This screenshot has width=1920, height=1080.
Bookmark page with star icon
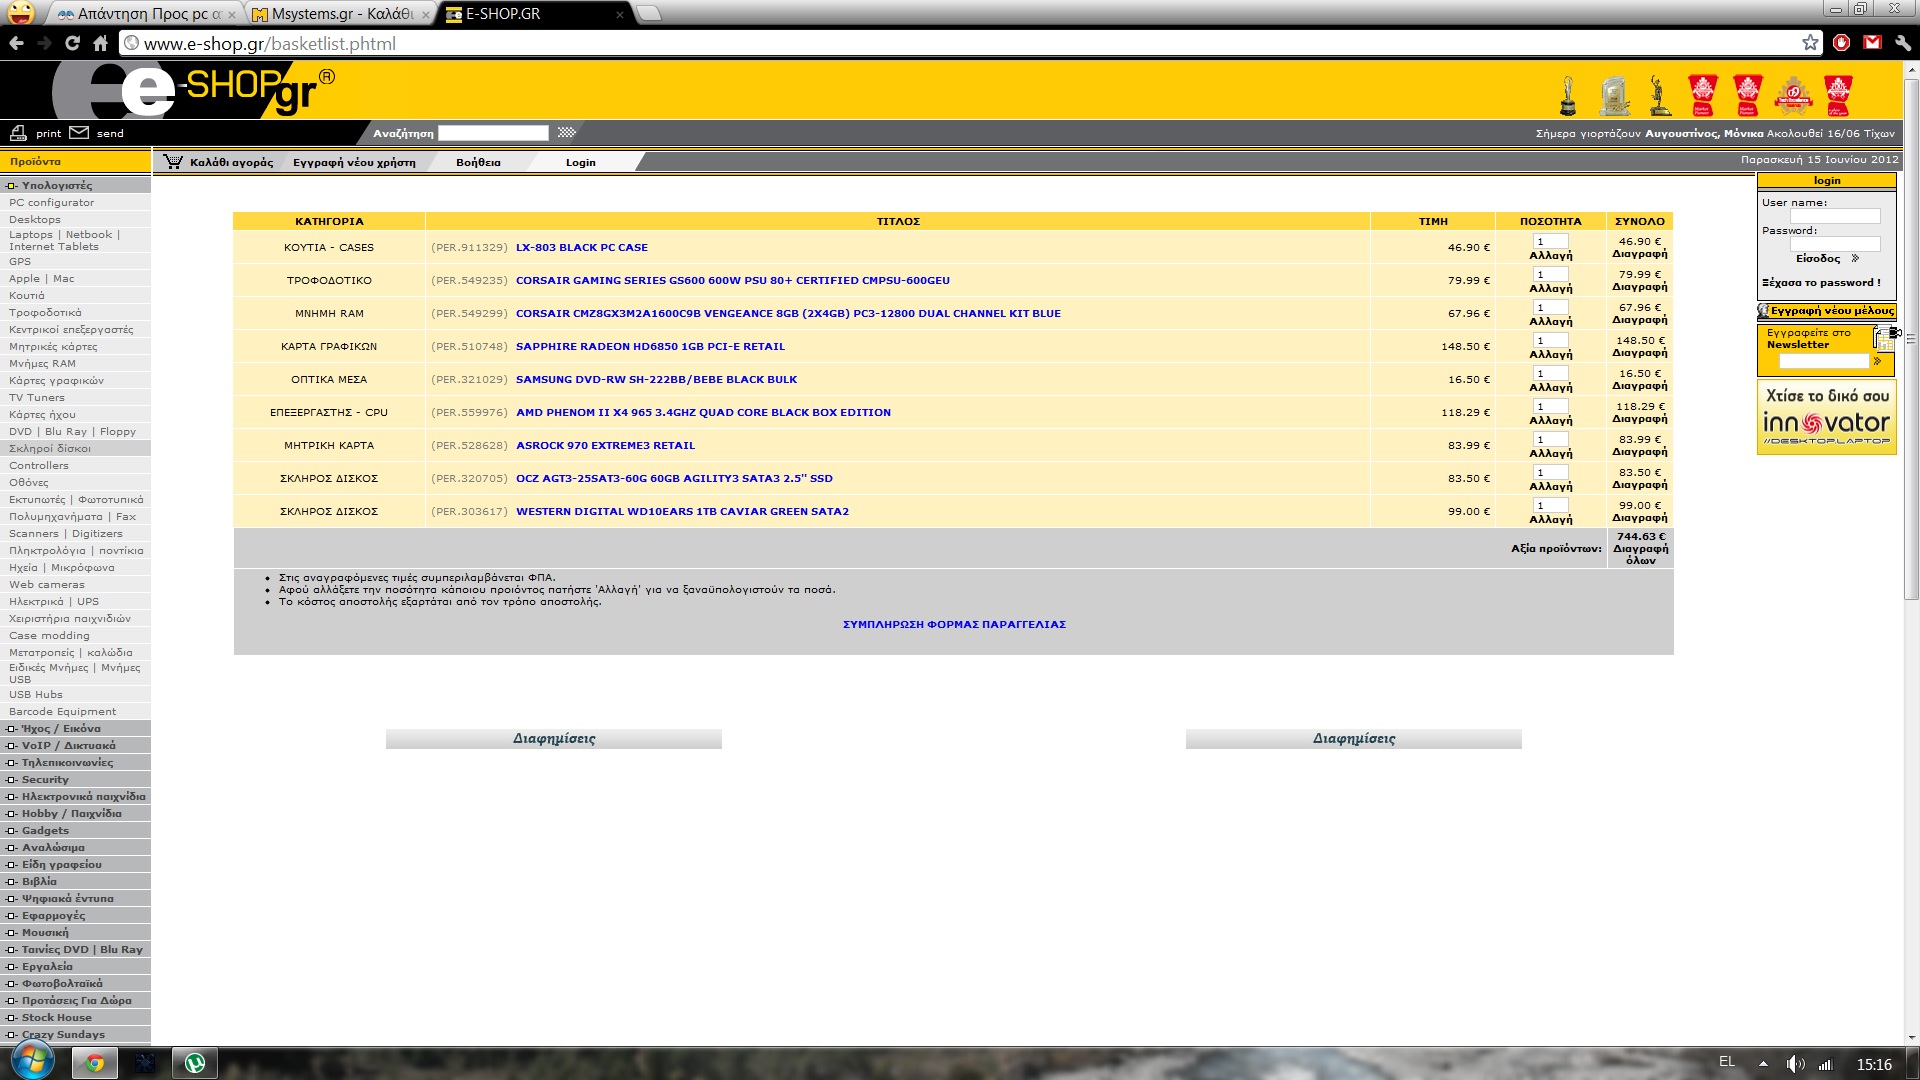coord(1810,43)
